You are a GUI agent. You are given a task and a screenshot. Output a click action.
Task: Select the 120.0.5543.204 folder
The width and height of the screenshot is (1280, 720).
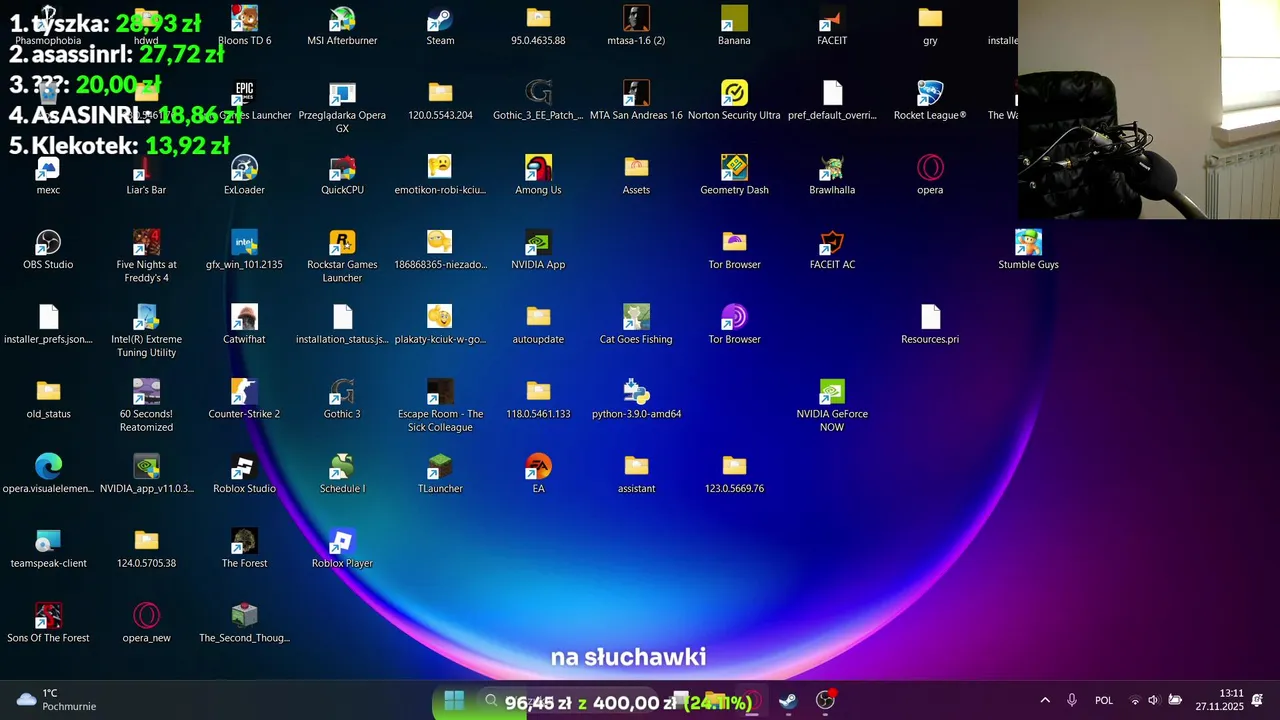click(440, 101)
